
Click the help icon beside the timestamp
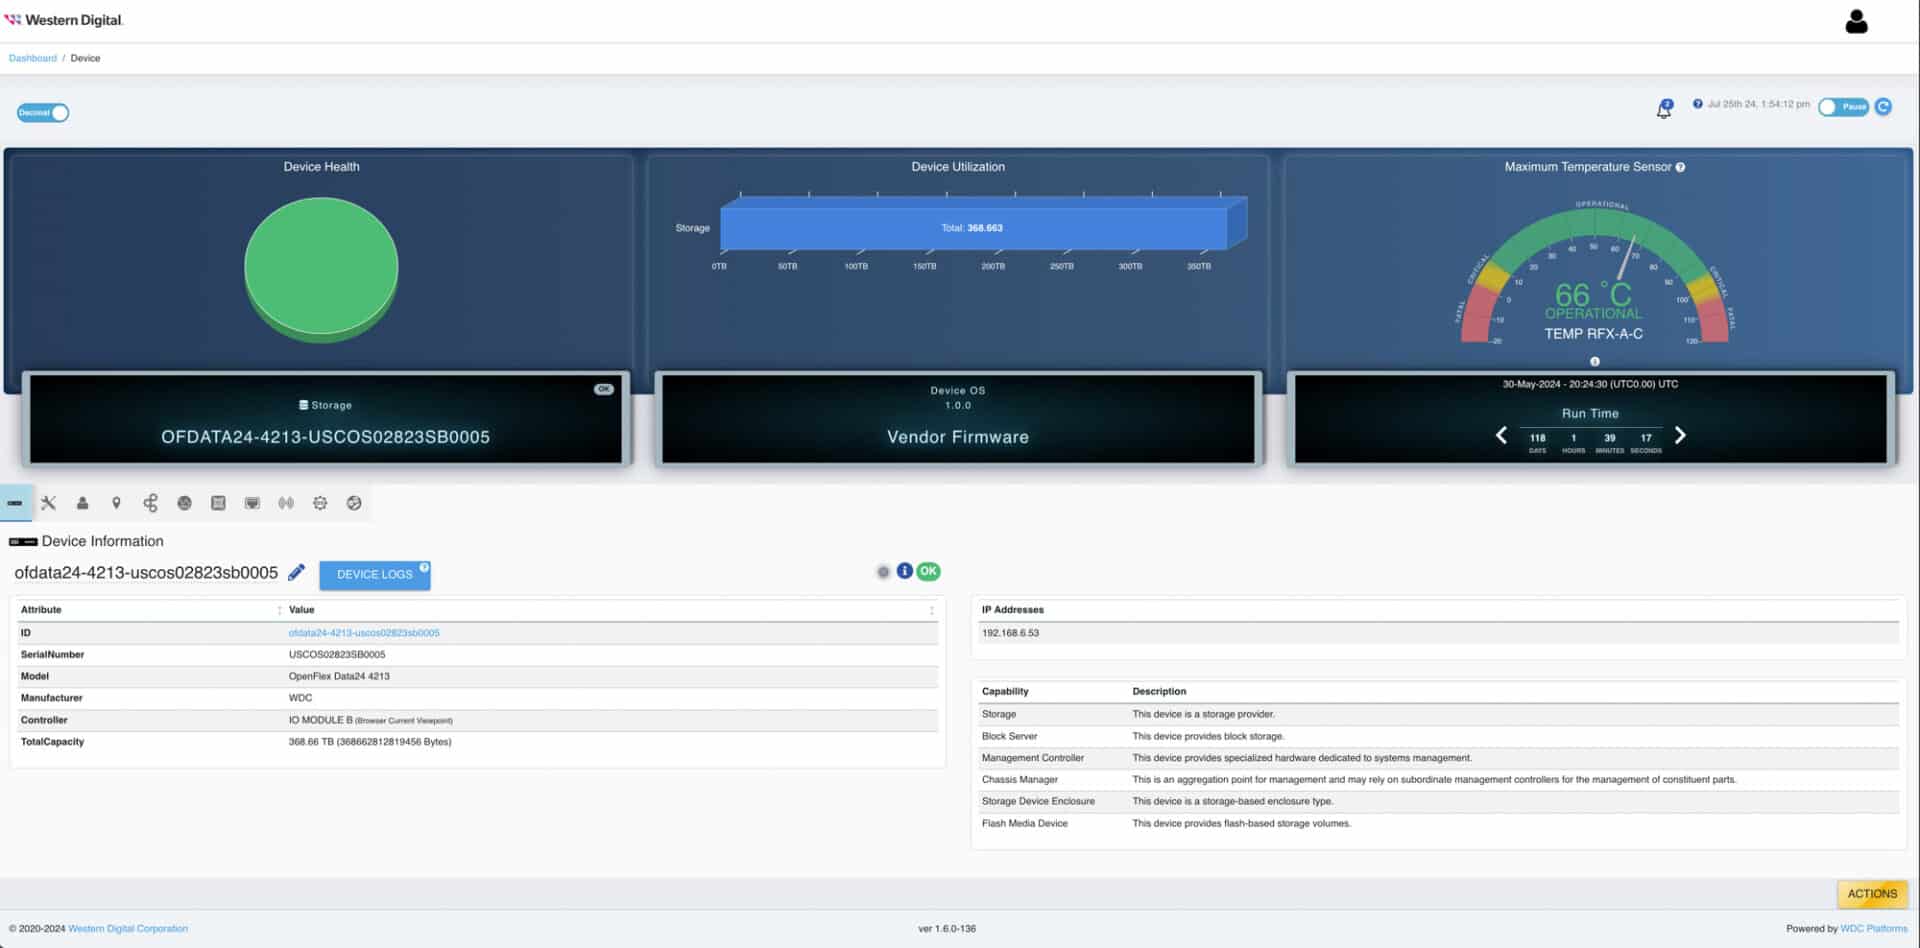click(x=1697, y=104)
